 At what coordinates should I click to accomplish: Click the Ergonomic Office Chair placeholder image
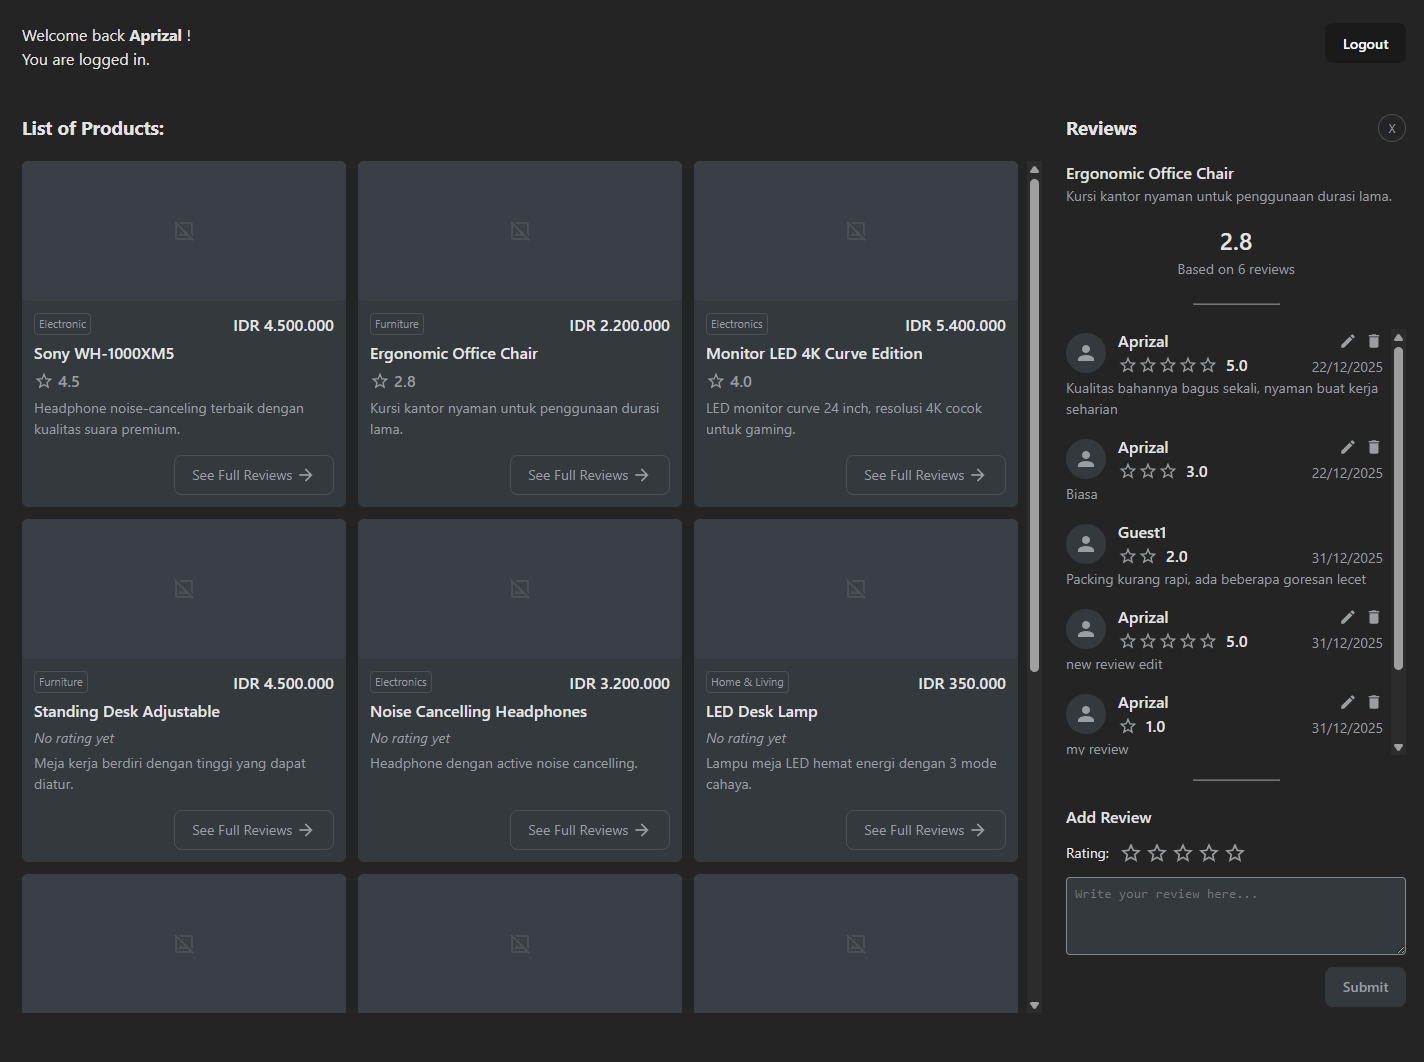pos(520,231)
